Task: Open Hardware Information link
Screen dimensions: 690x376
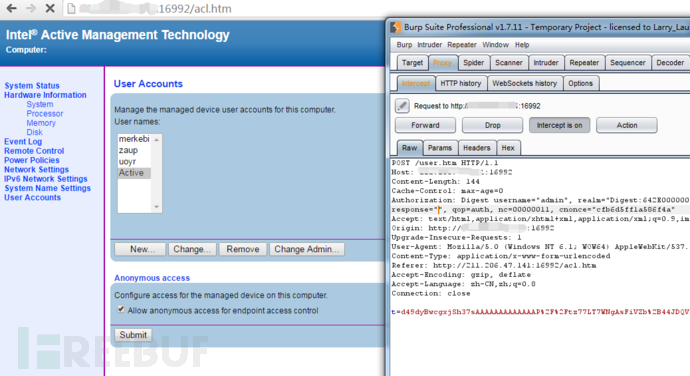Action: click(45, 95)
